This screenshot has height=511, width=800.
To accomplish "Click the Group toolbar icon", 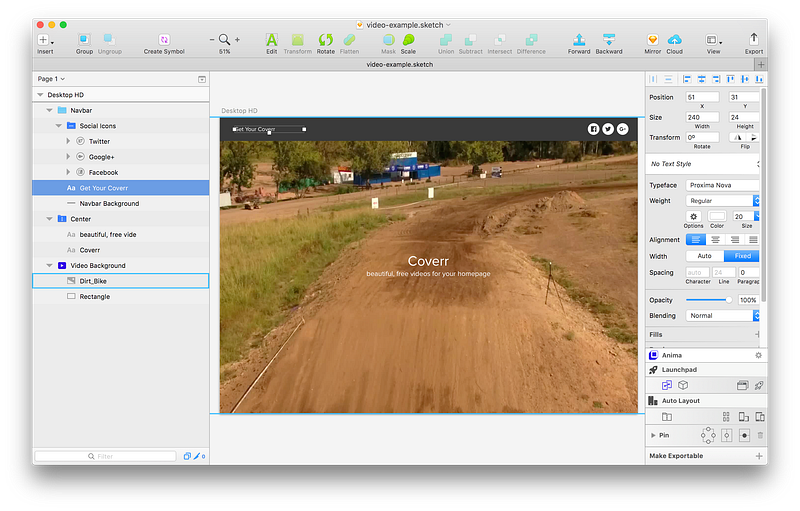I will (x=84, y=40).
